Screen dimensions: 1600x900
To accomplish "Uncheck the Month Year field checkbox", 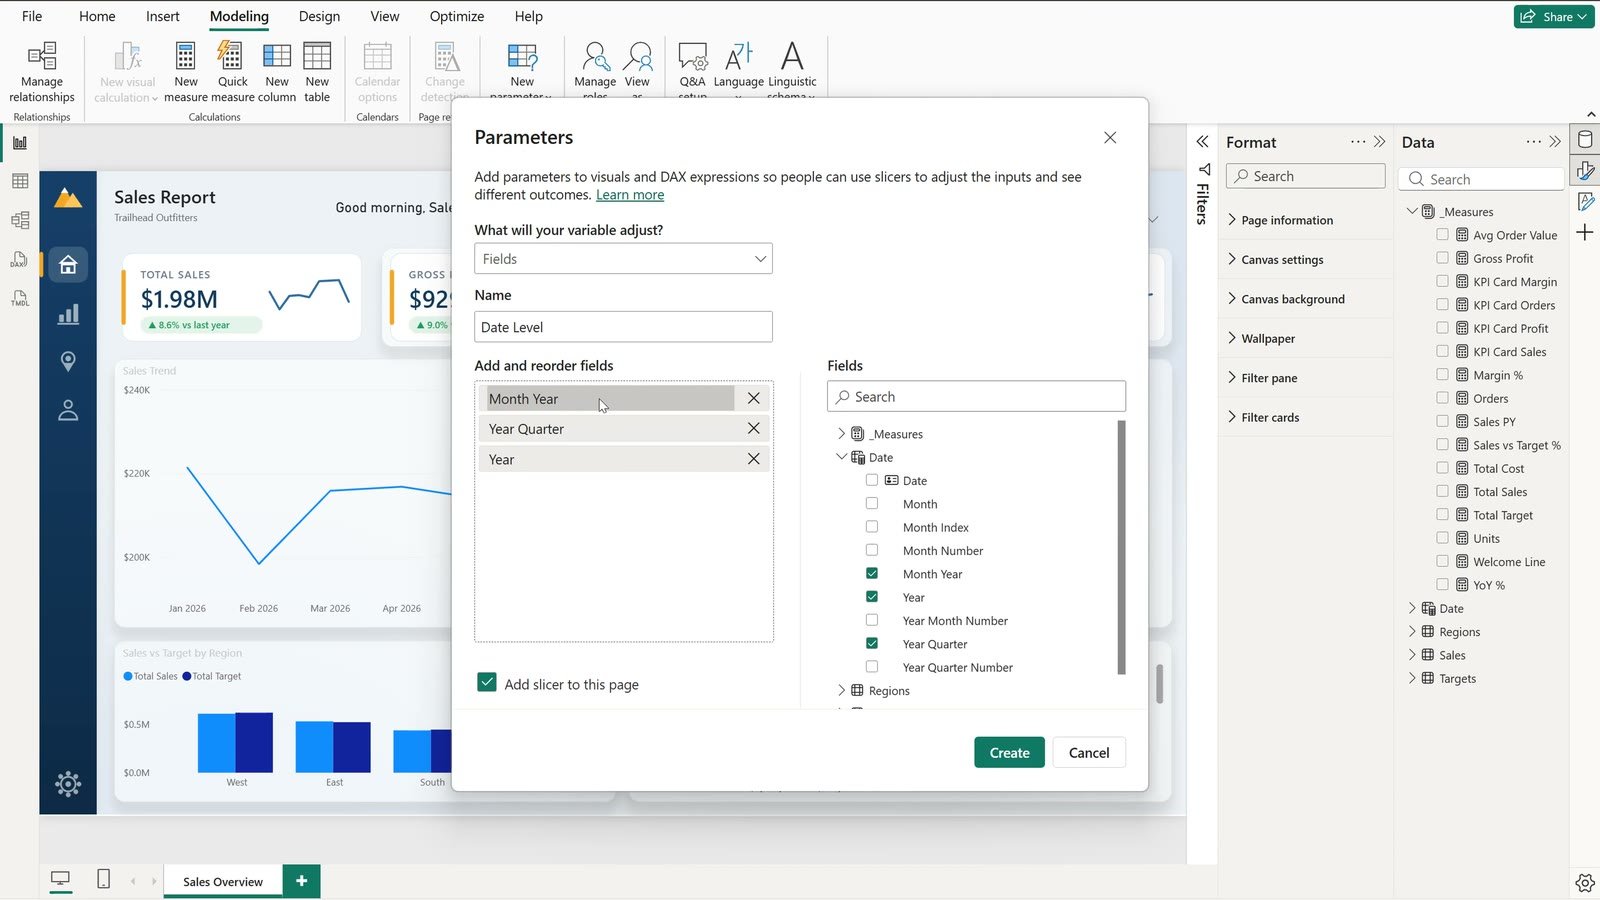I will pos(872,573).
